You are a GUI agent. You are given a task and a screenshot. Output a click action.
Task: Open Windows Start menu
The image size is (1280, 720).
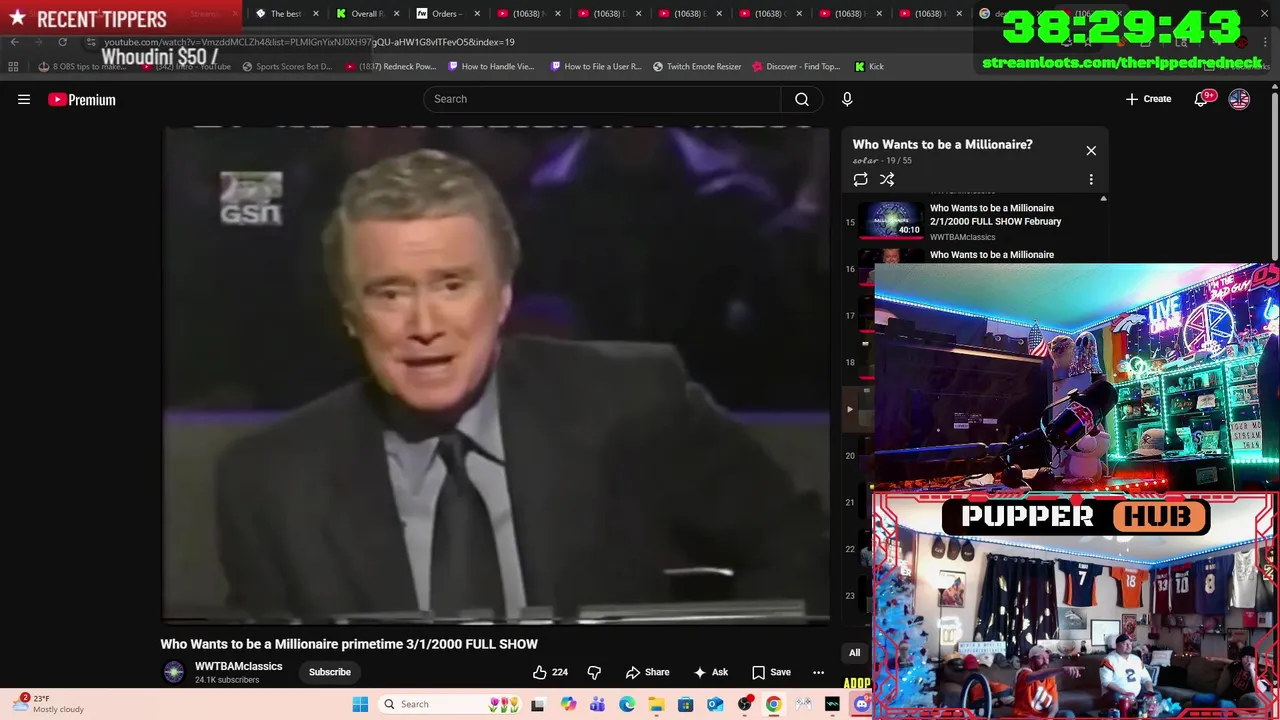click(360, 704)
